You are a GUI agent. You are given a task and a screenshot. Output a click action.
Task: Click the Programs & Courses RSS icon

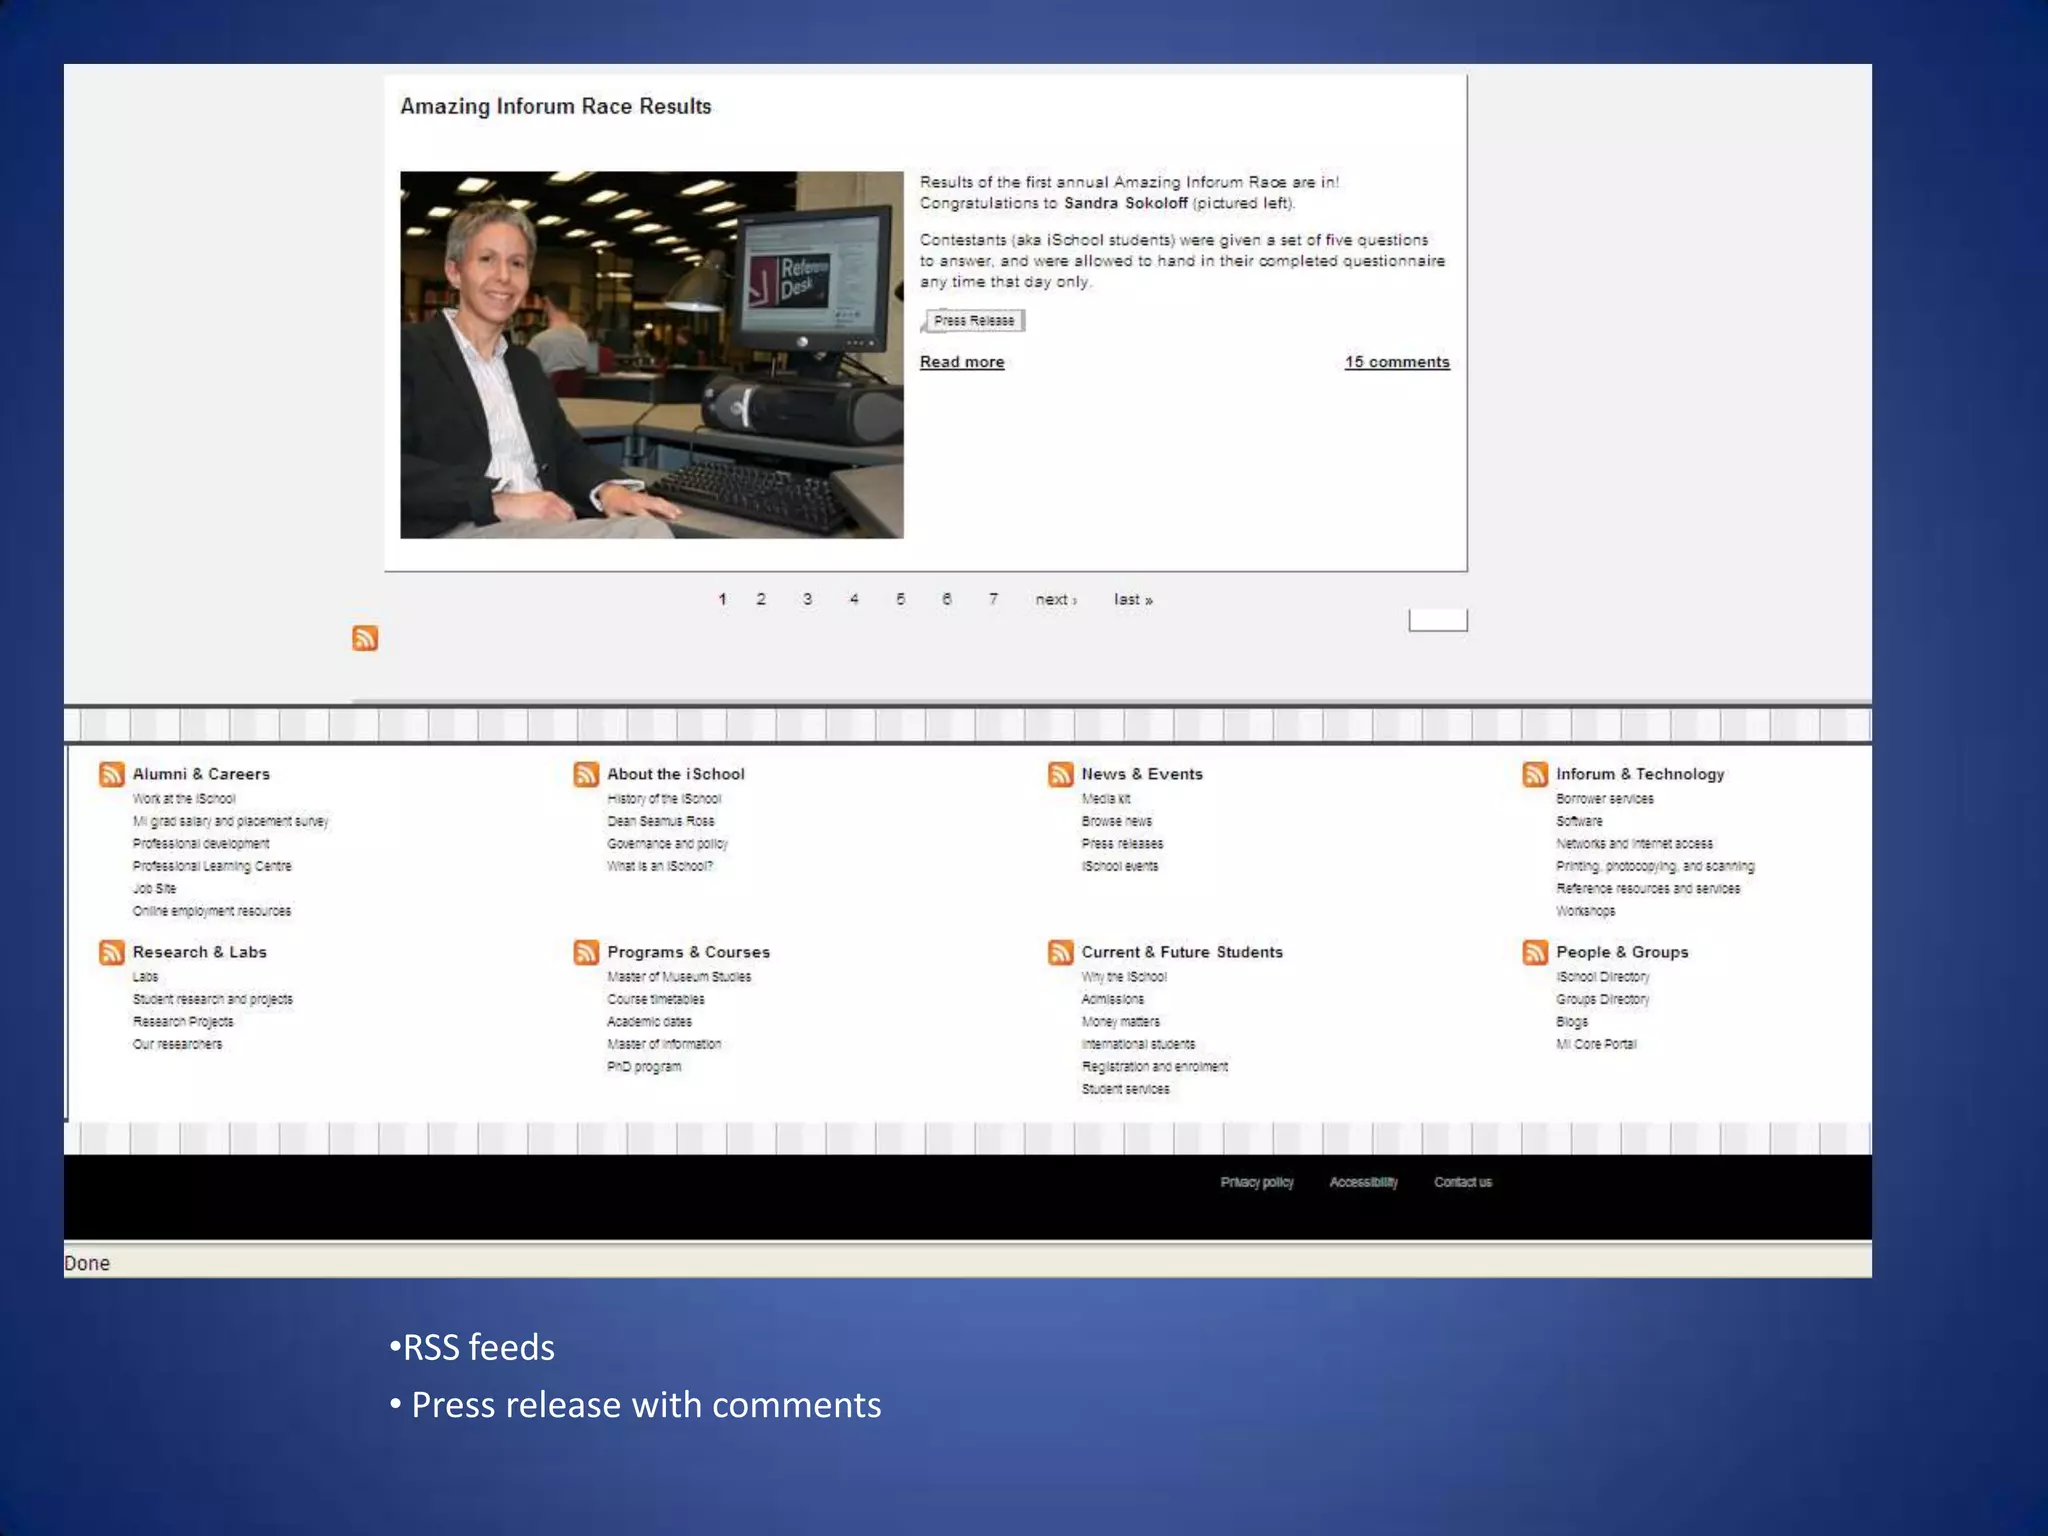pos(586,952)
